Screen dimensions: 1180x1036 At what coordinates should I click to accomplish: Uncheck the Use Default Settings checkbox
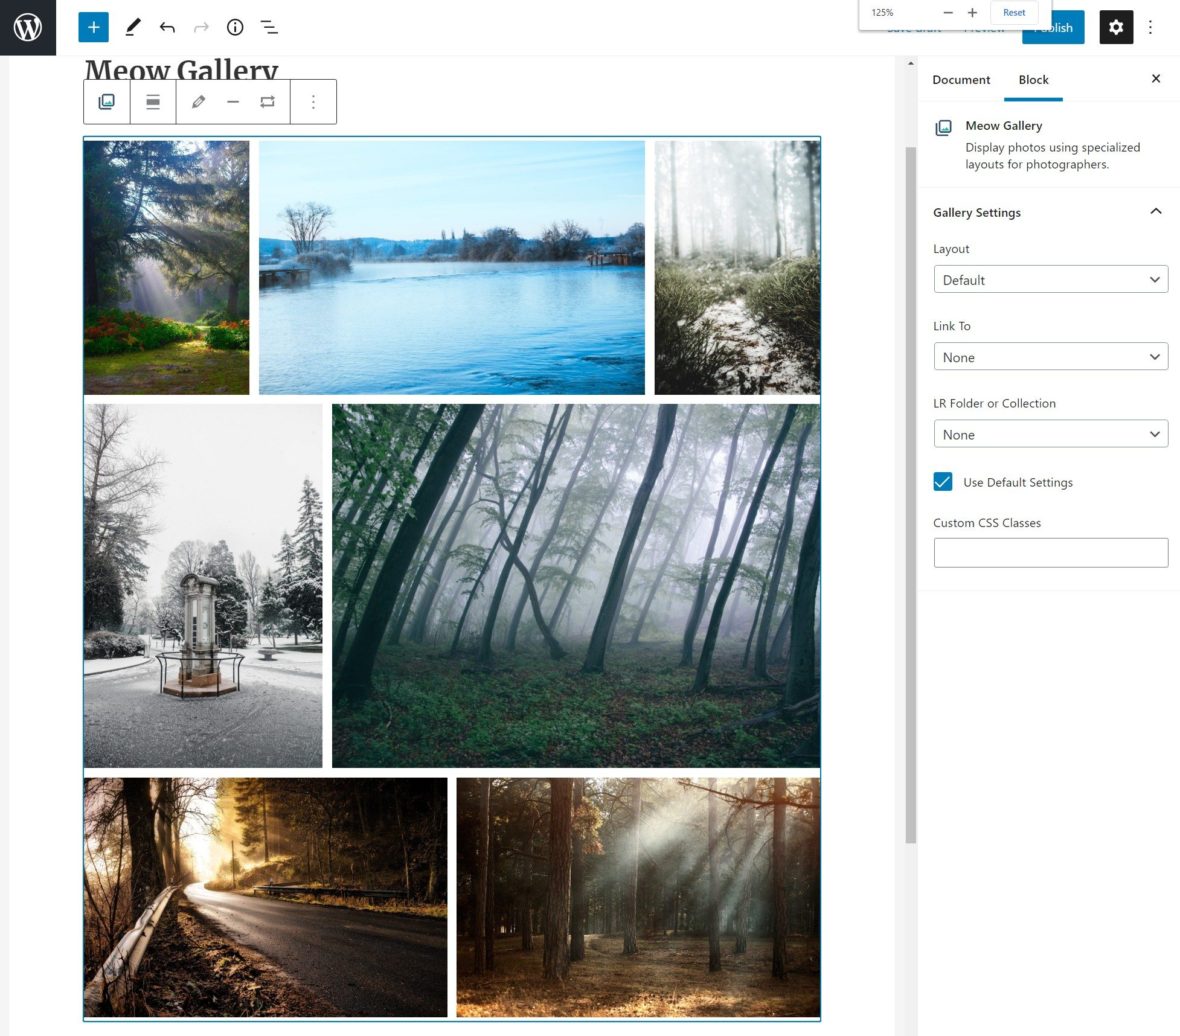click(x=942, y=481)
